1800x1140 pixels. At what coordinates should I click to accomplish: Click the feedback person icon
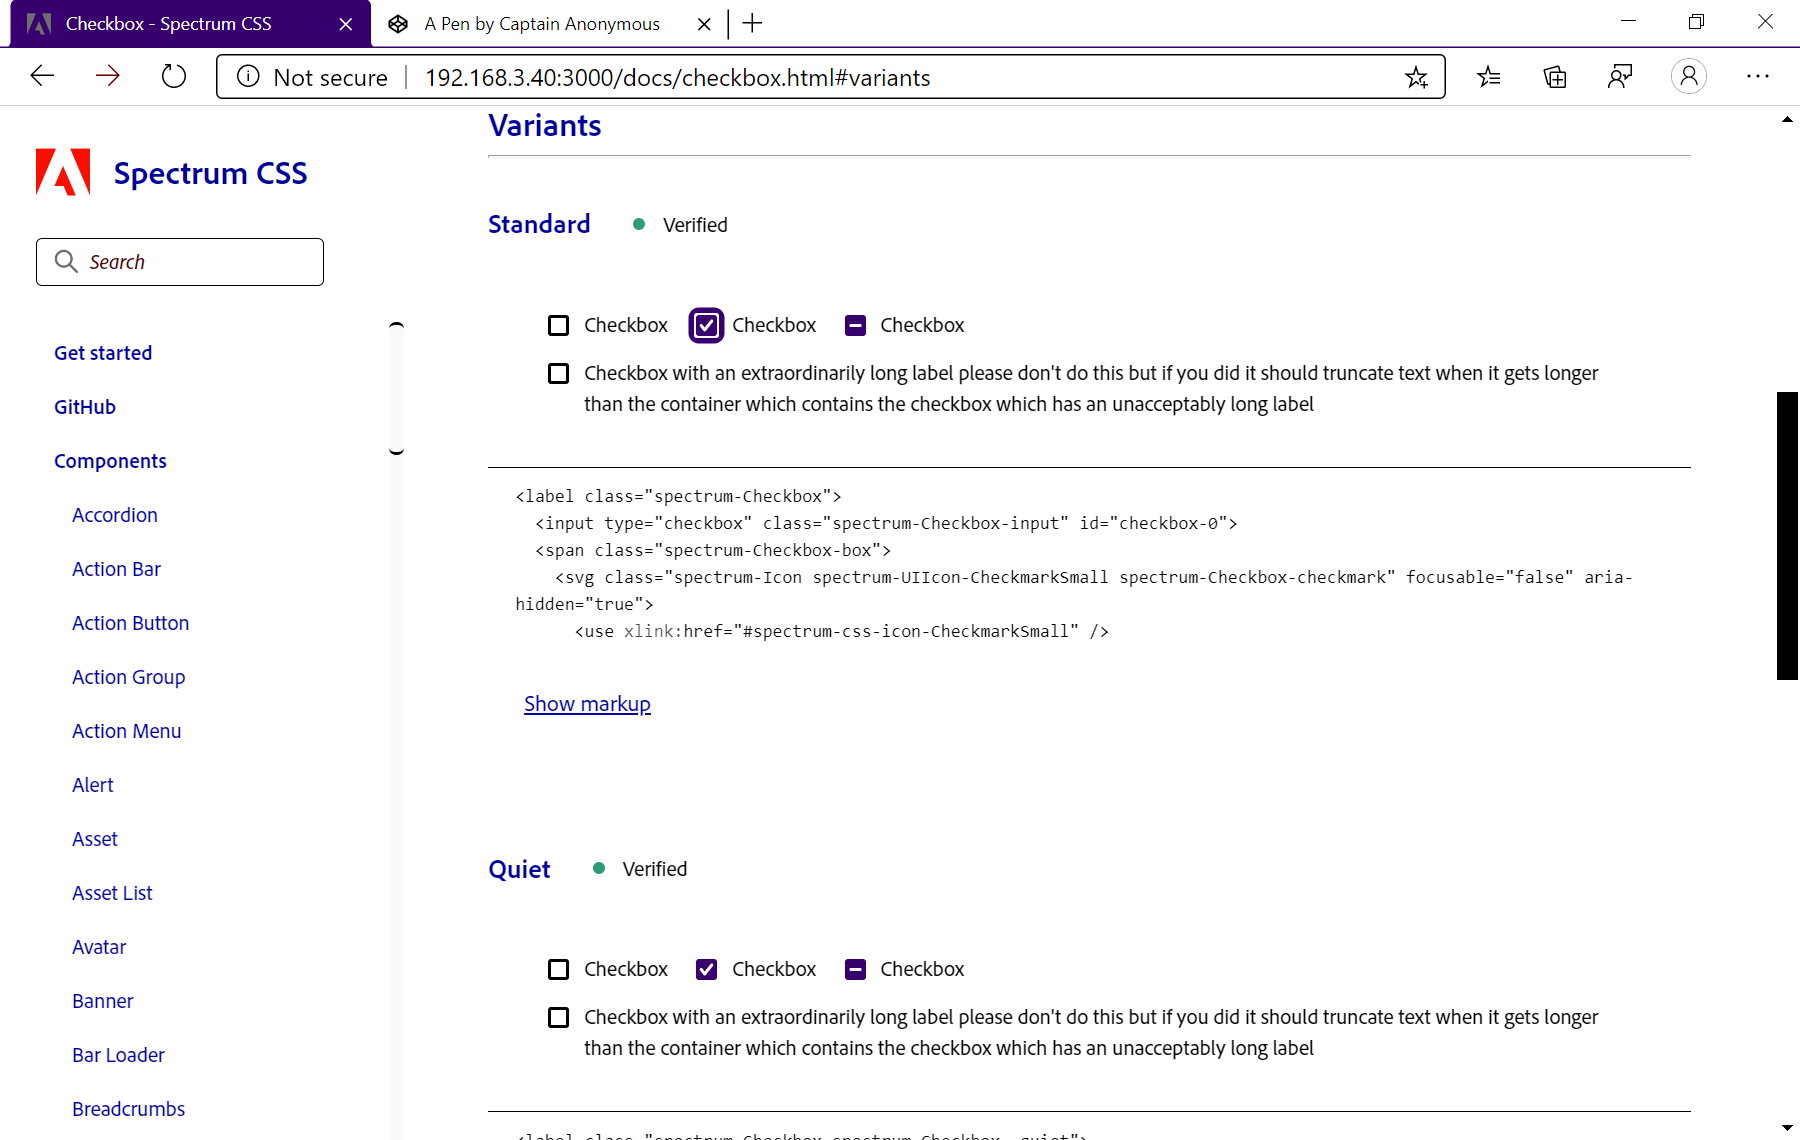(1620, 77)
